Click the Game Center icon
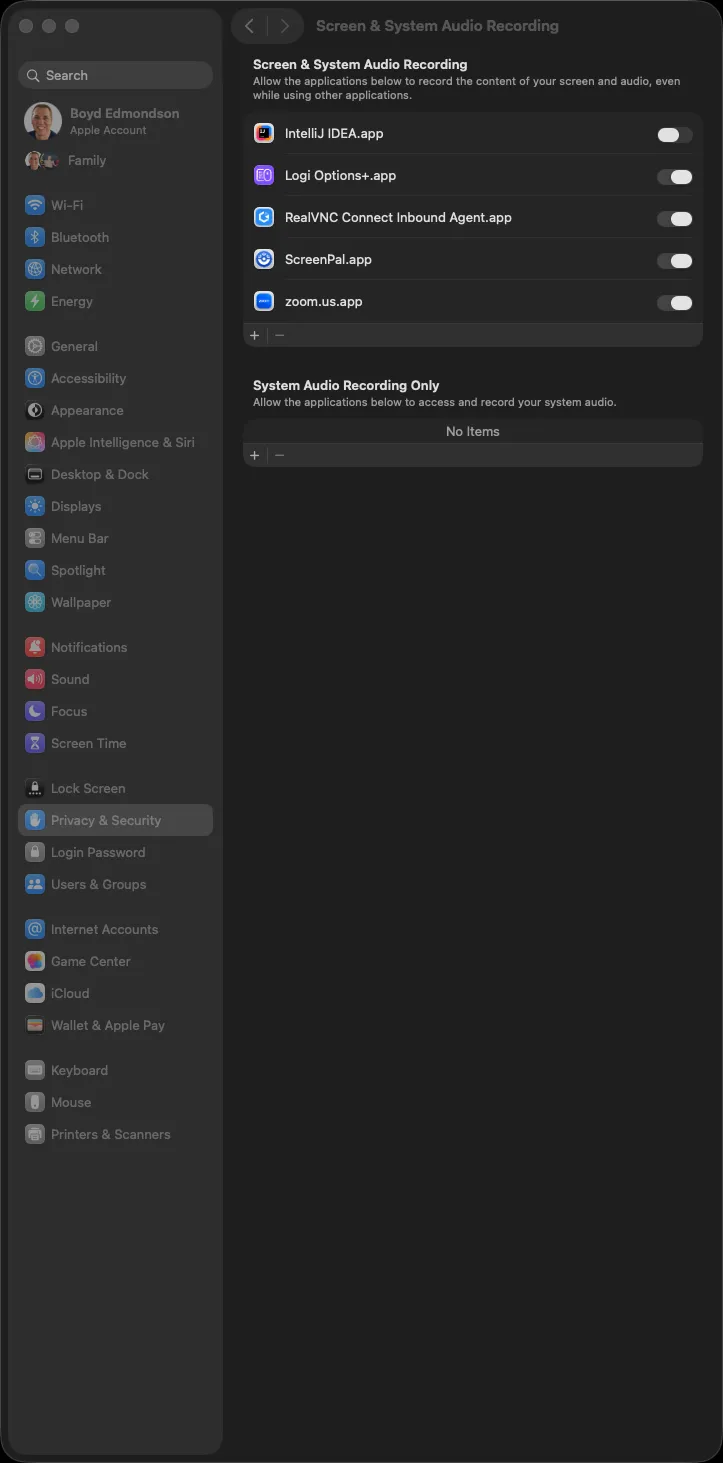This screenshot has width=723, height=1463. tap(35, 961)
